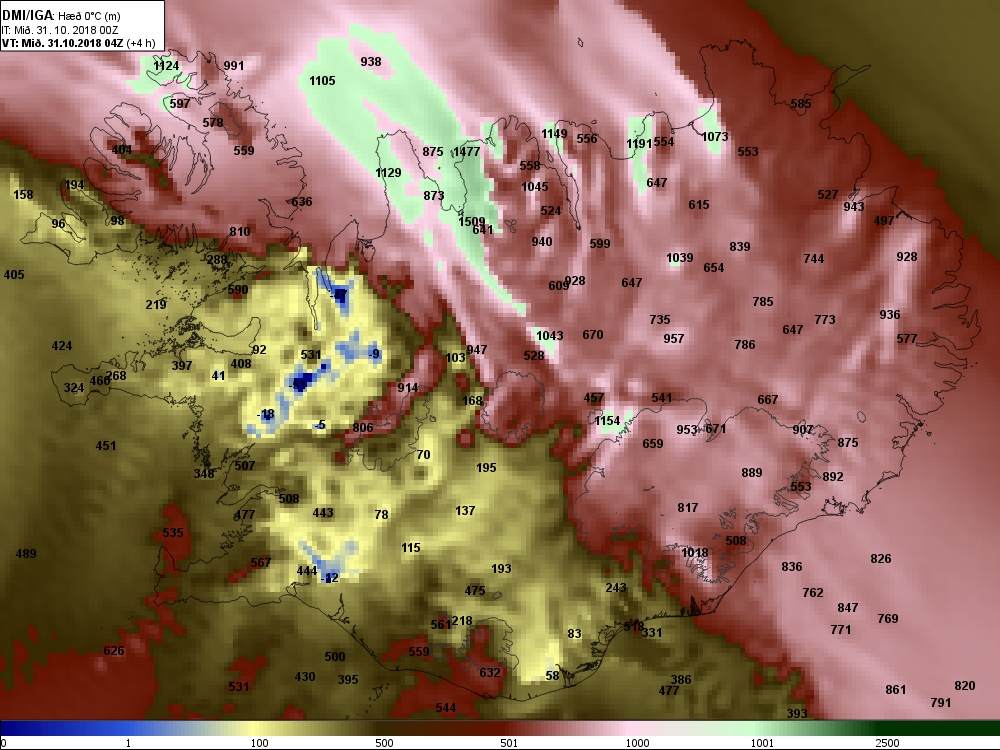Click the map value 1124
Viewport: 1000px width, 750px height.
[x=166, y=66]
